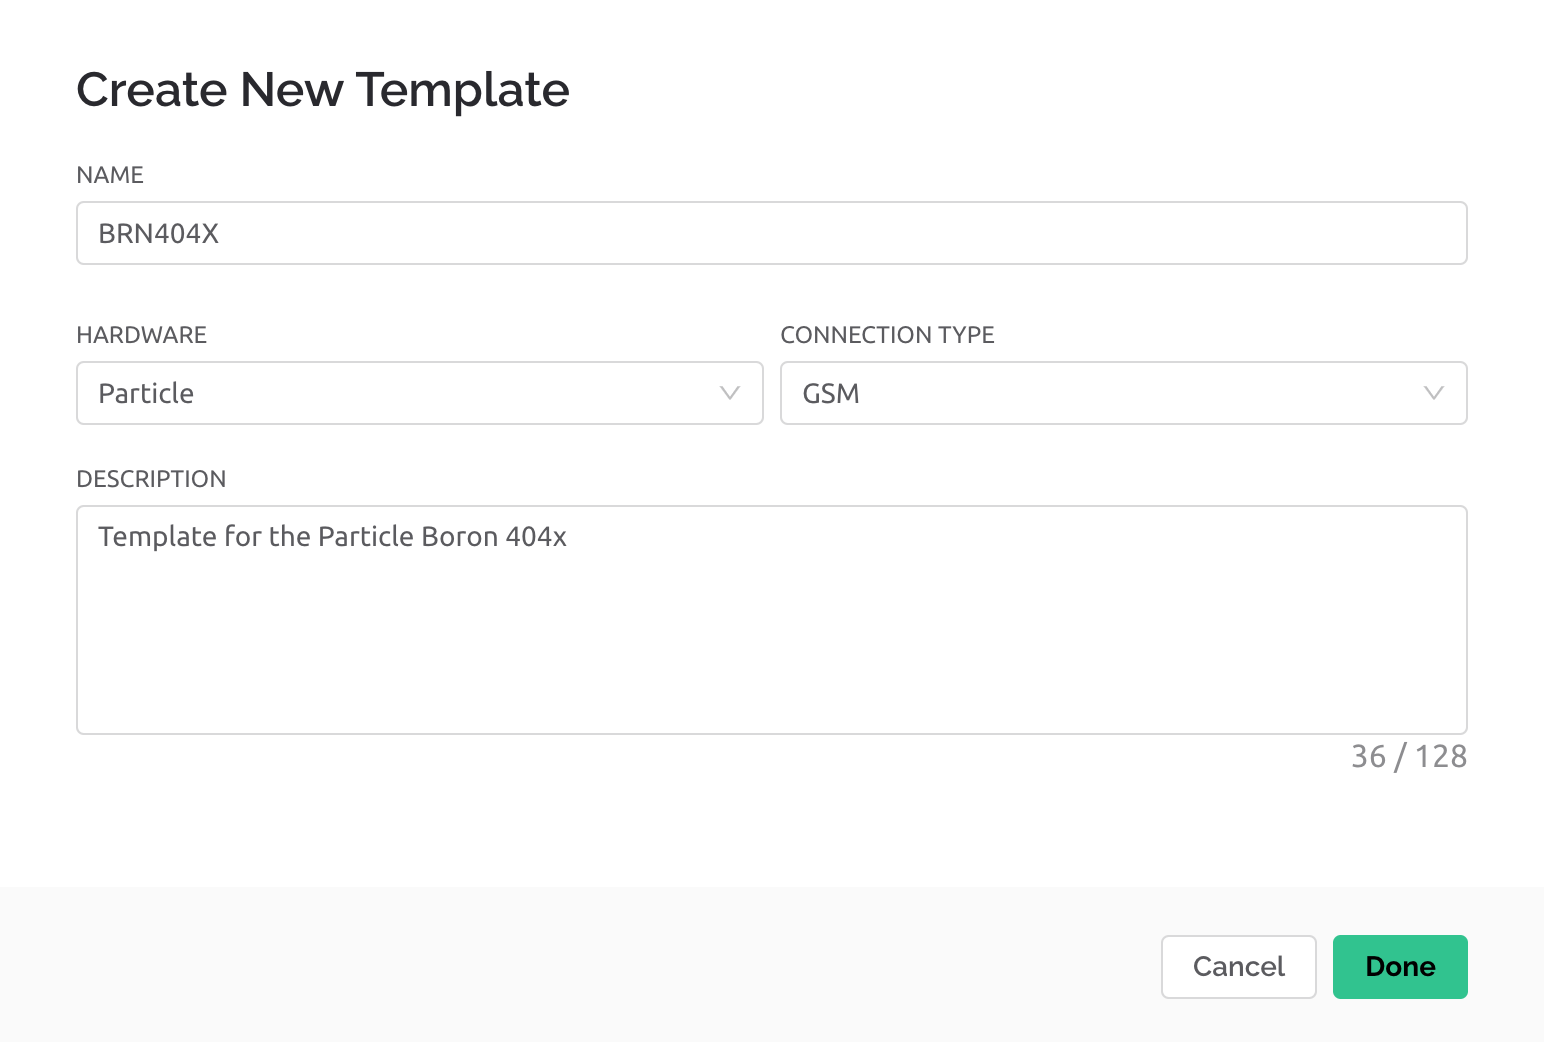Click the Connection Type dropdown chevron arrow

coord(1434,393)
